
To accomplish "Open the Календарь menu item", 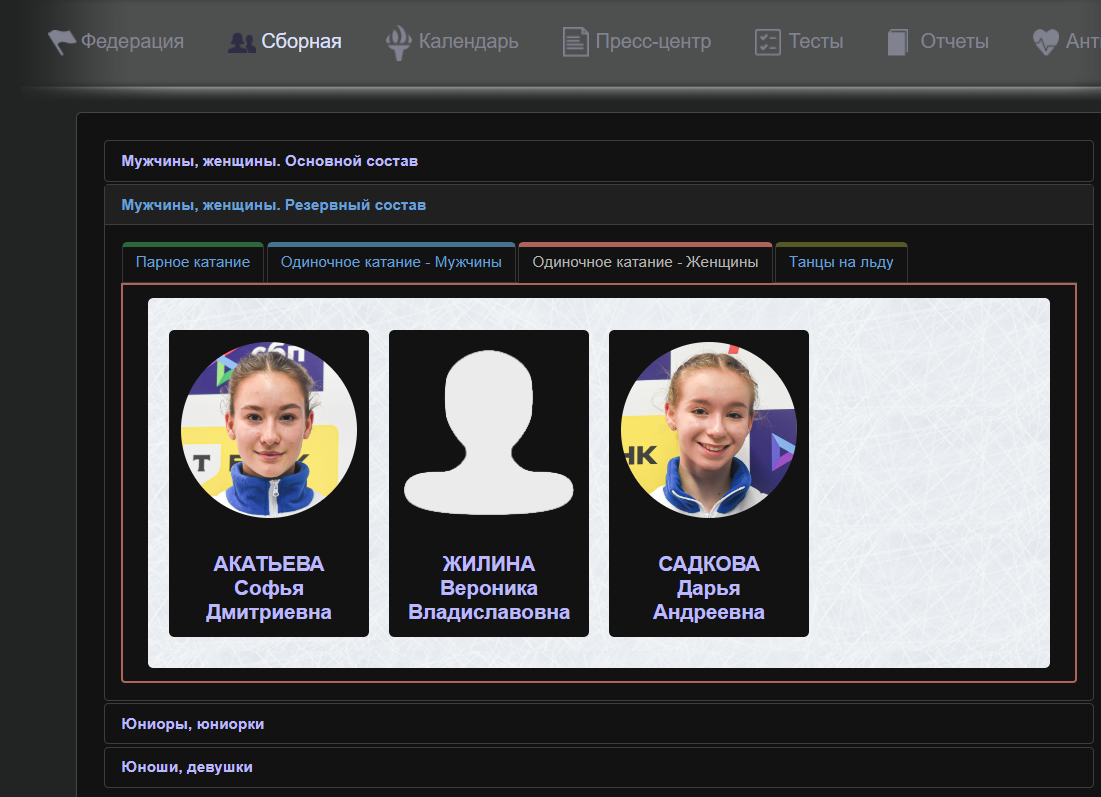I will (x=468, y=42).
